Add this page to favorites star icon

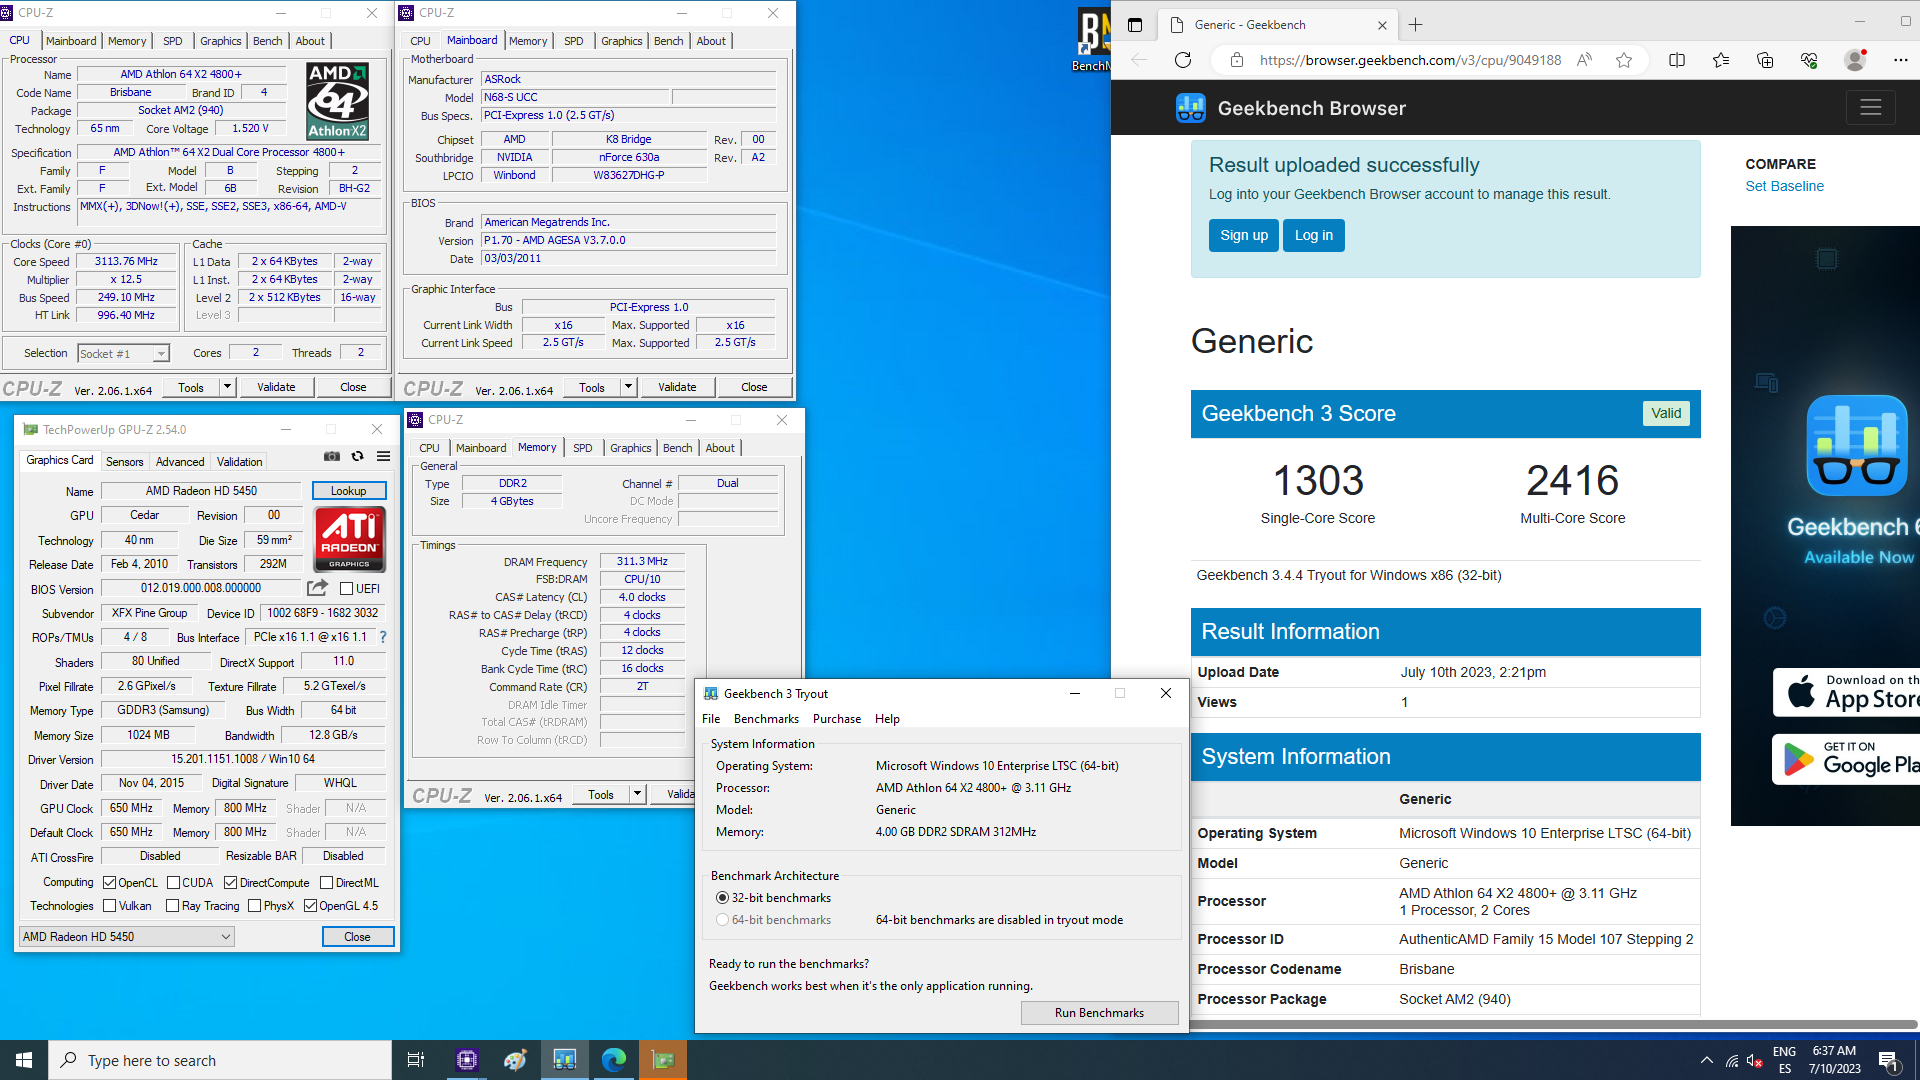pyautogui.click(x=1624, y=60)
